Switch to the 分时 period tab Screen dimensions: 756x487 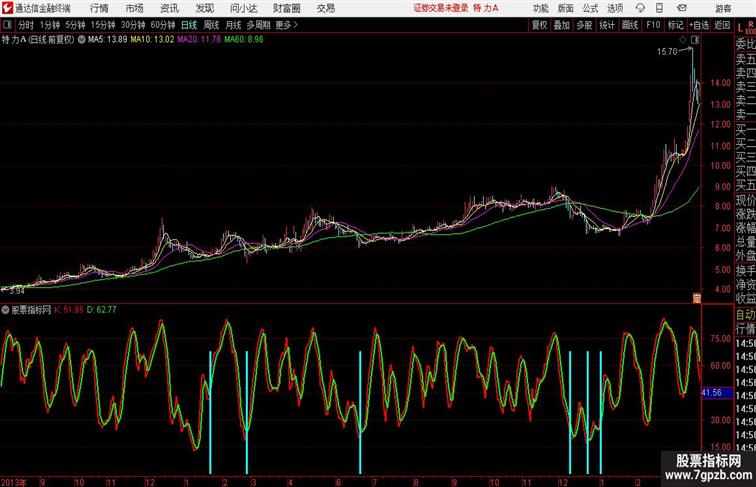click(26, 25)
